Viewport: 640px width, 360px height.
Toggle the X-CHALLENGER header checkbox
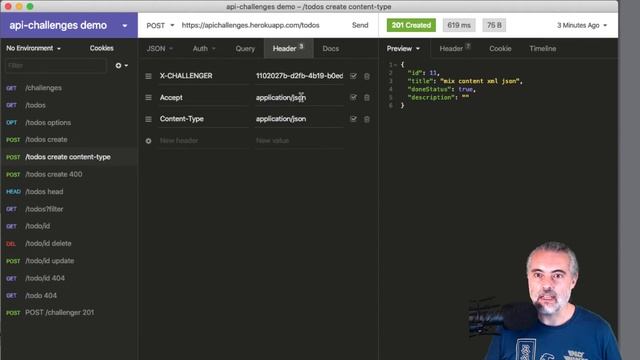(353, 76)
